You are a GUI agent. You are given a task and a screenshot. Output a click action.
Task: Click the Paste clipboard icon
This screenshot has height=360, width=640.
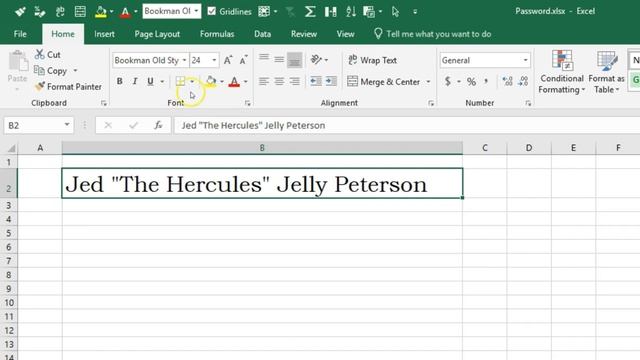point(18,62)
